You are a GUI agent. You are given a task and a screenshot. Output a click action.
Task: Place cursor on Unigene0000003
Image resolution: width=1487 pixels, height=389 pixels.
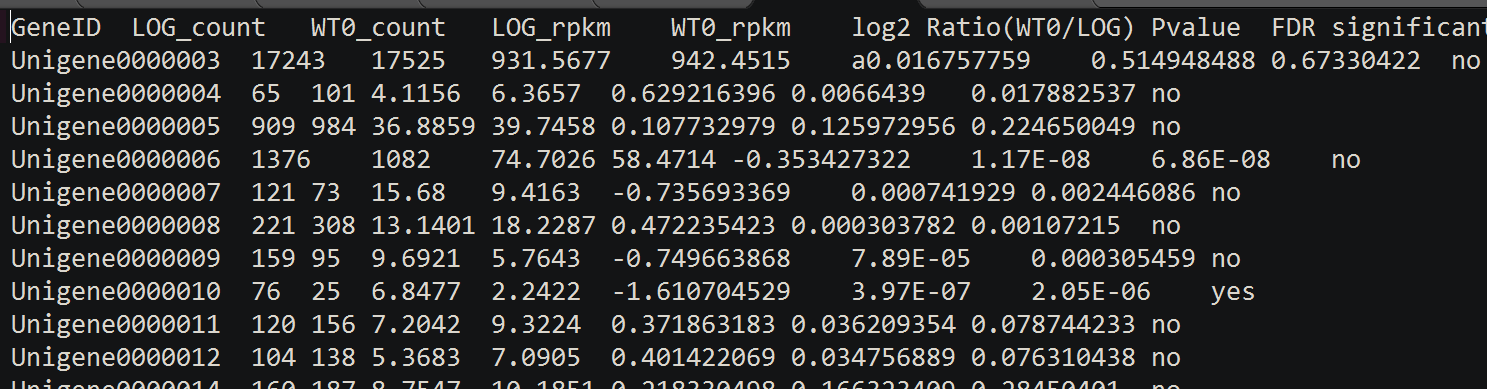point(116,60)
